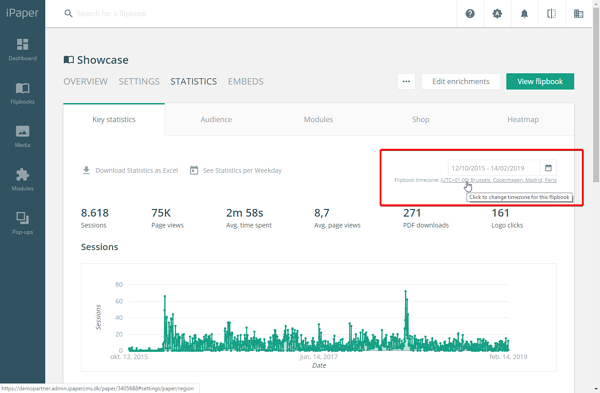Click the download arrow icon for Excel statistics

point(86,170)
